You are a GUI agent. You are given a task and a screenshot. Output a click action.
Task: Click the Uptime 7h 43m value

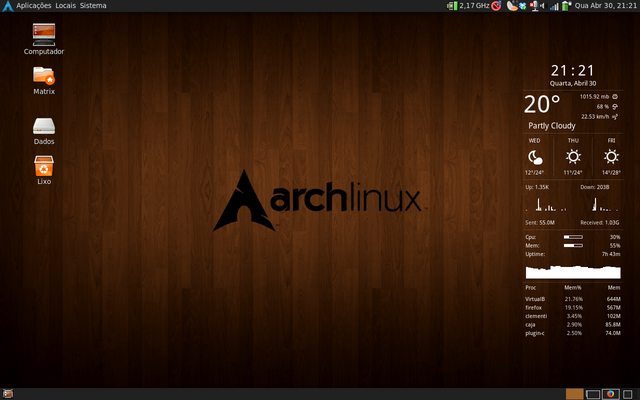coord(611,254)
